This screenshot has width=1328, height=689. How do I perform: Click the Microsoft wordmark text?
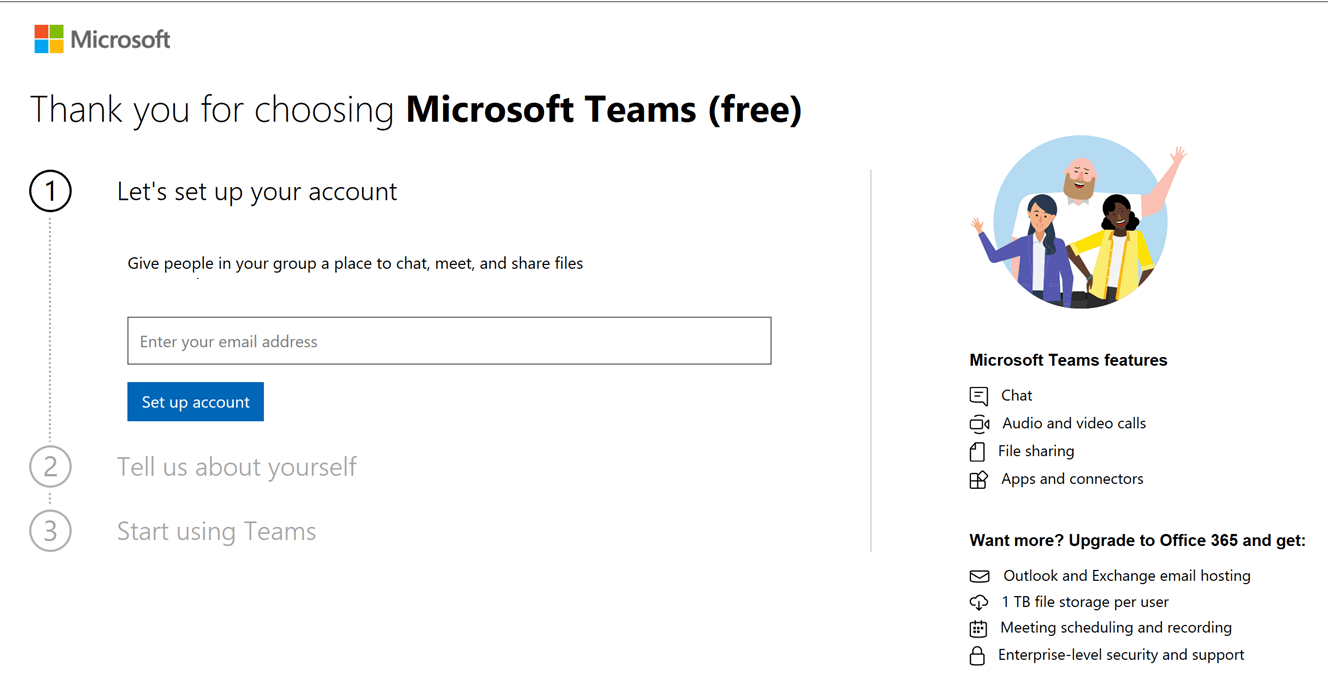point(120,40)
